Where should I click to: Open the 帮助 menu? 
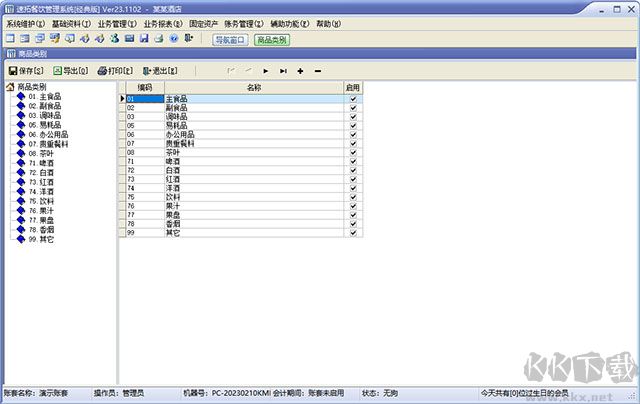(328, 24)
